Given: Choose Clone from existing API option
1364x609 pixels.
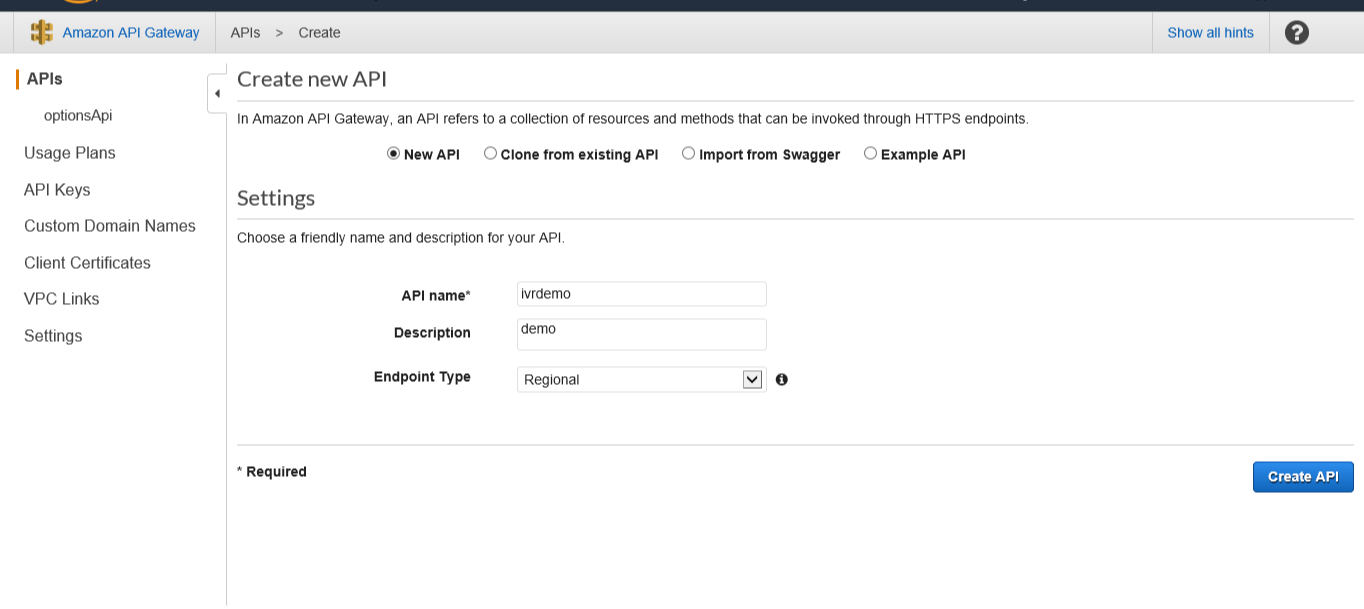Looking at the screenshot, I should [490, 154].
